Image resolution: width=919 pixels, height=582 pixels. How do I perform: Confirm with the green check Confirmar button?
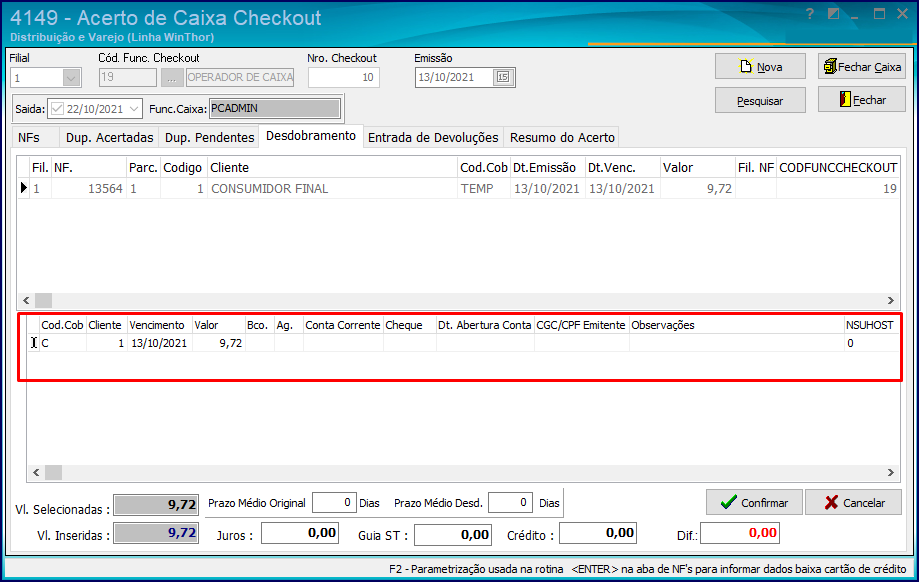click(x=754, y=502)
